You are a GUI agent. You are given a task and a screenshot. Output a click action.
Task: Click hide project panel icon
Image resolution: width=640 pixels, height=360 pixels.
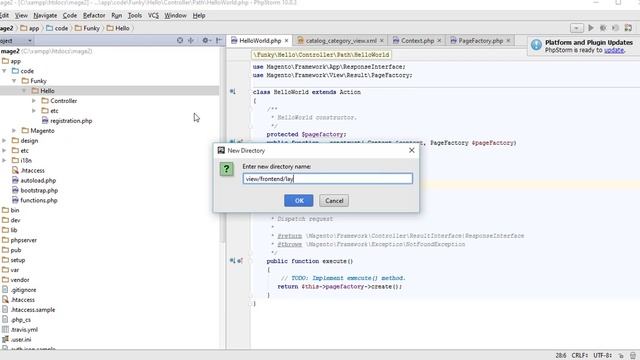tap(219, 40)
